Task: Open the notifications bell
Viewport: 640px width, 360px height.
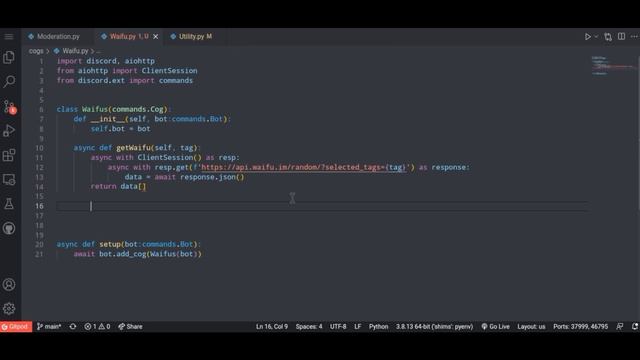Action: (635, 327)
